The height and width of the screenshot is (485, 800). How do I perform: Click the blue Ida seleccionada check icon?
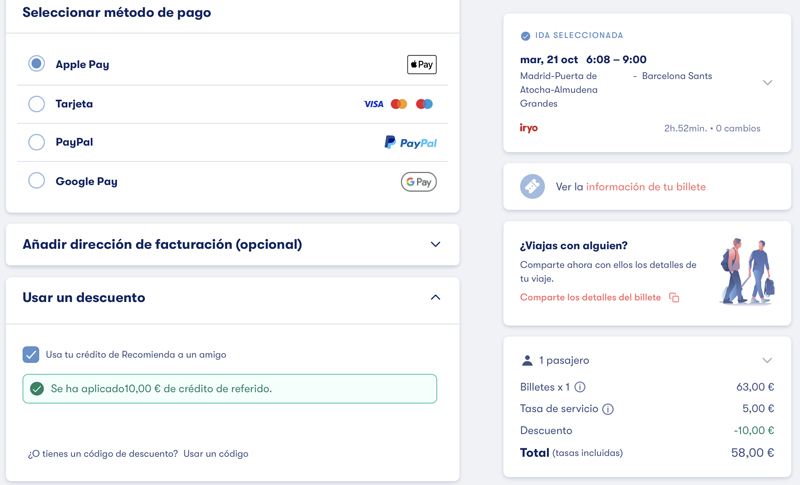[x=525, y=36]
